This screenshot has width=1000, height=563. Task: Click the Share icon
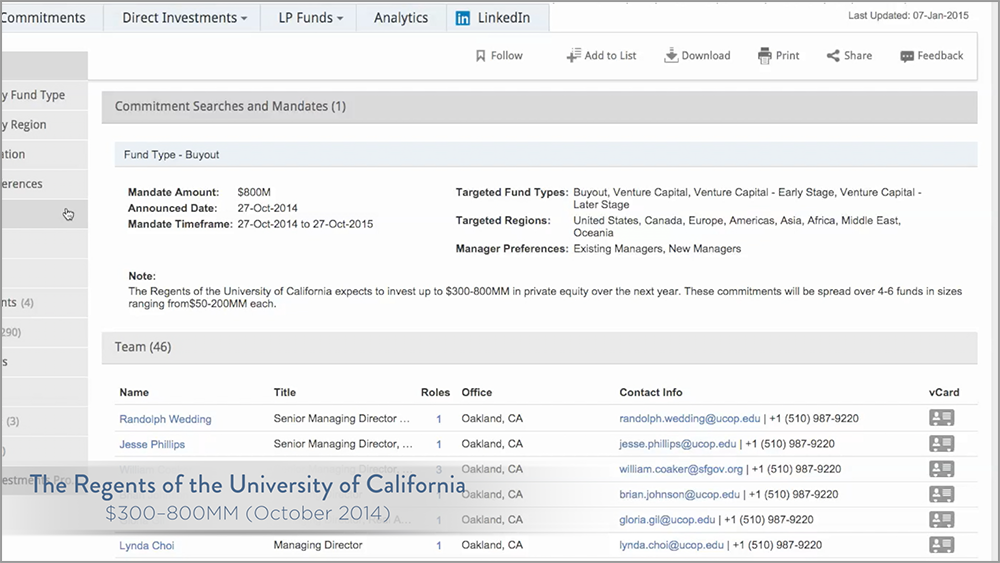pyautogui.click(x=833, y=56)
